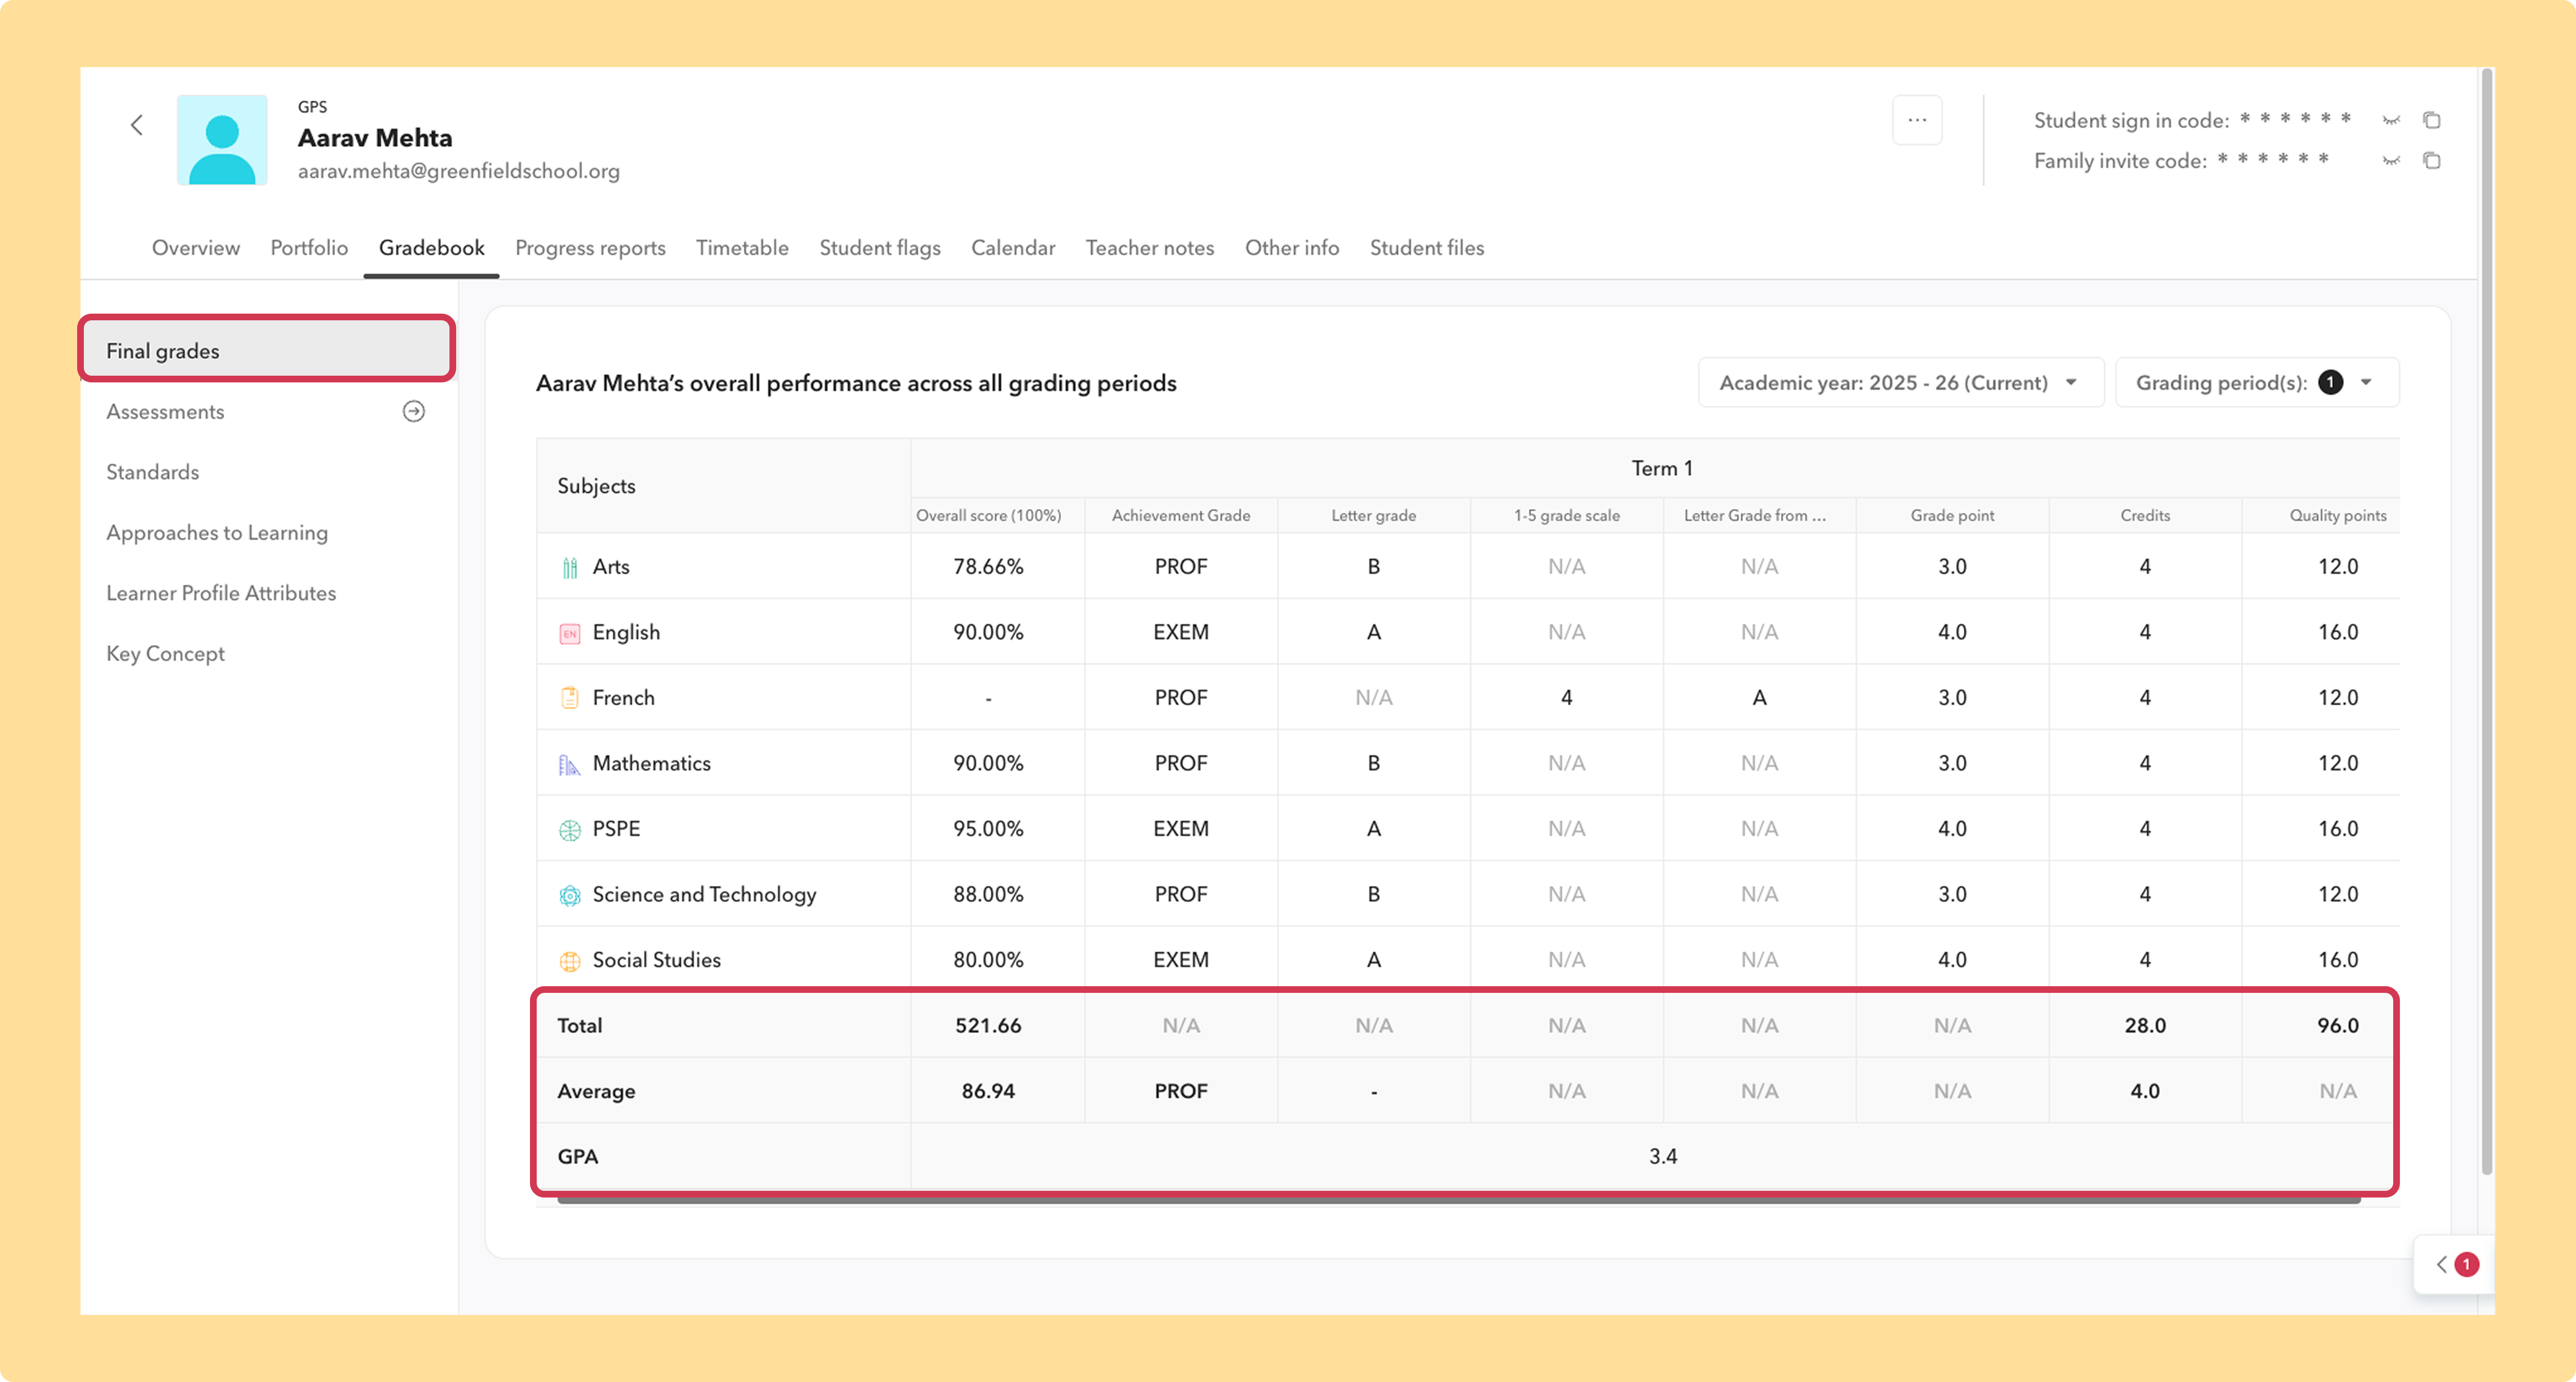Viewport: 2576px width, 1382px height.
Task: Click the English subject icon
Action: [570, 633]
